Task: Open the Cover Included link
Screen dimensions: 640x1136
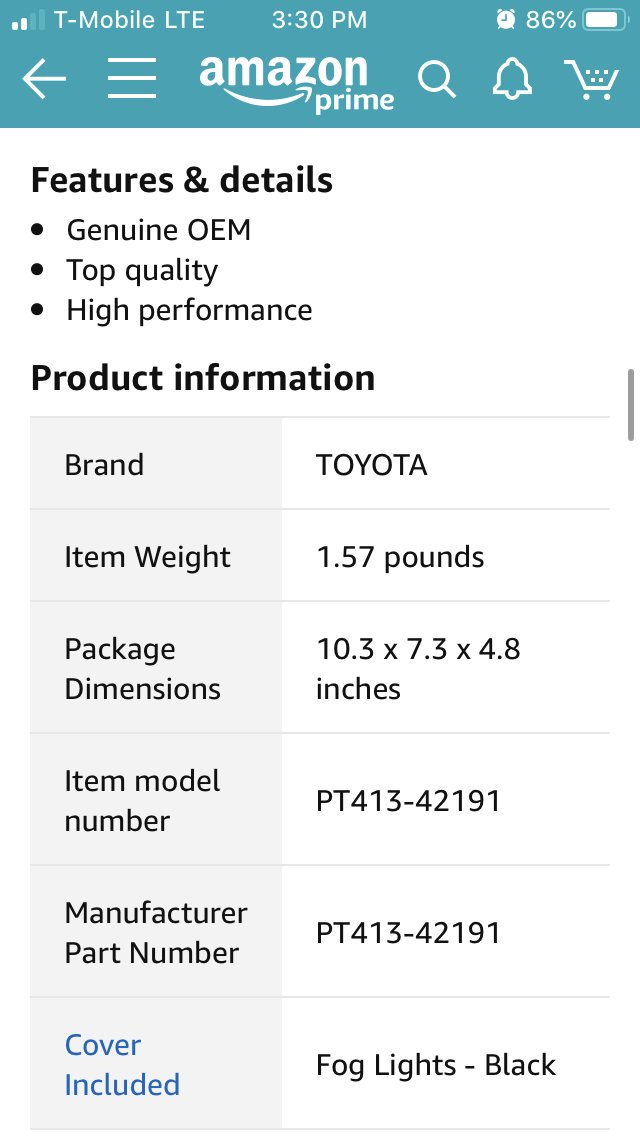Action: pos(122,1064)
